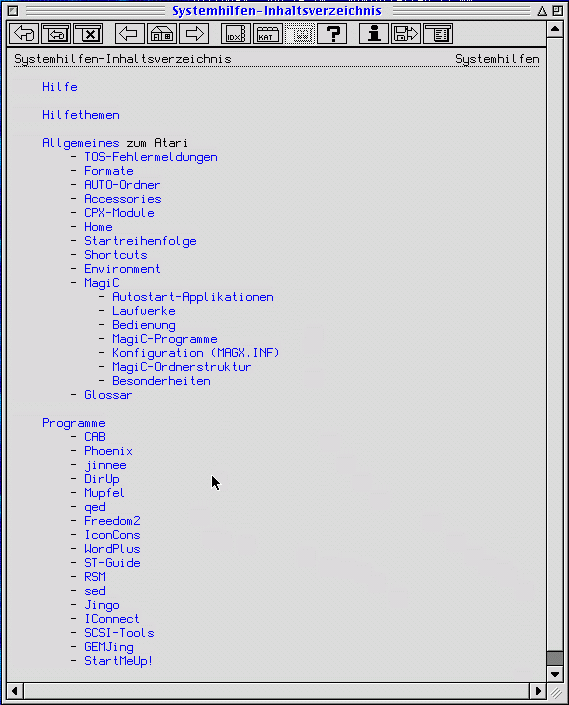569x705 pixels.
Task: Click the horizontal scrollbar left arrow
Action: 15,691
